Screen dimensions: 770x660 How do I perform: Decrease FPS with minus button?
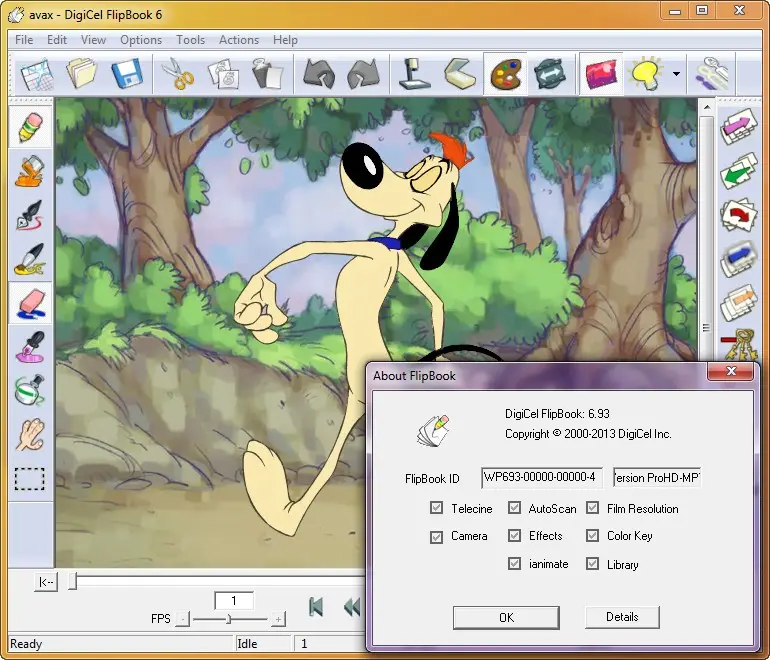[x=182, y=619]
